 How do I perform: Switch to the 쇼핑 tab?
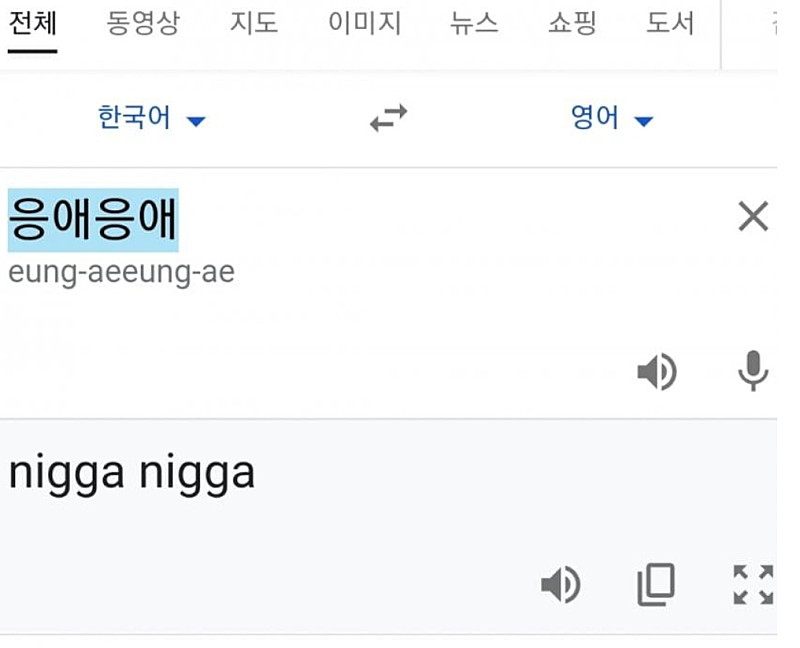[572, 24]
